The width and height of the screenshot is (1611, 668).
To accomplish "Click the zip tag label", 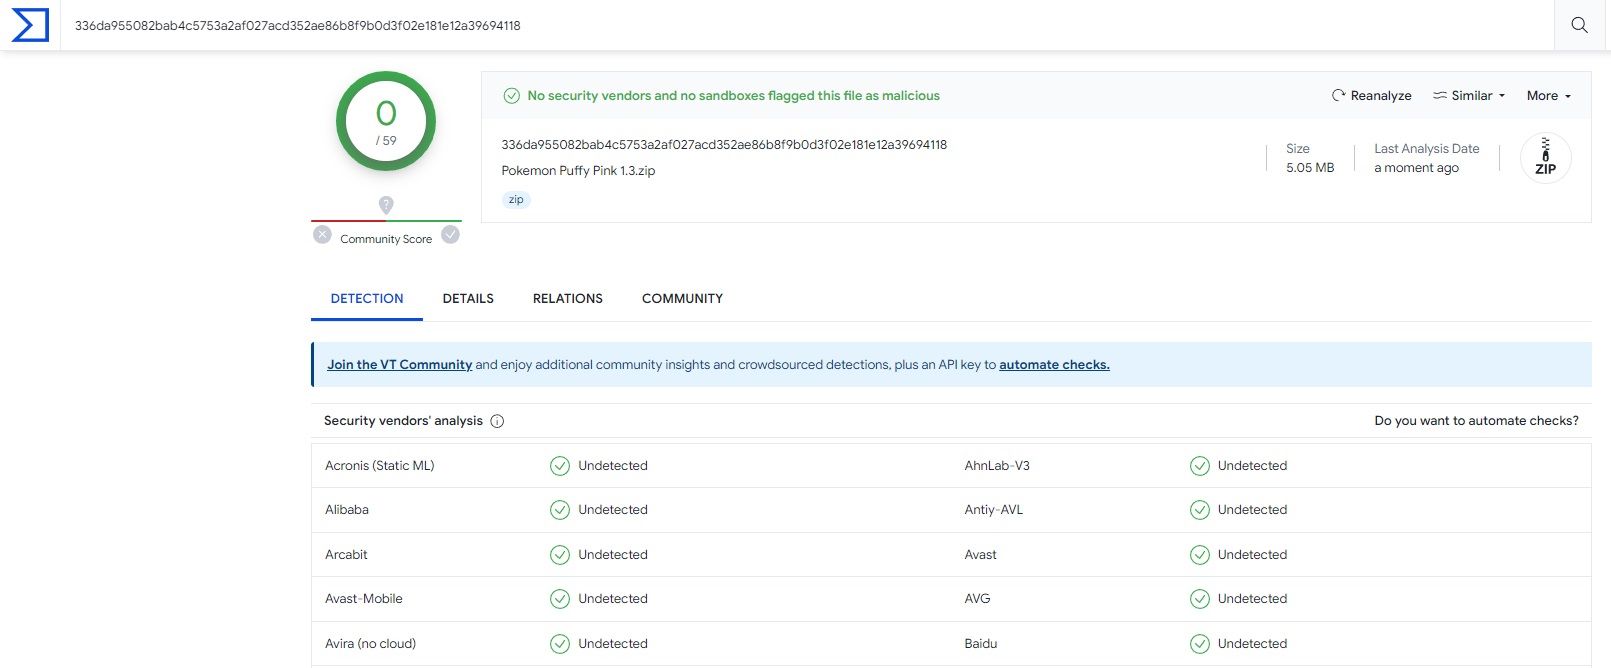I will pyautogui.click(x=516, y=200).
